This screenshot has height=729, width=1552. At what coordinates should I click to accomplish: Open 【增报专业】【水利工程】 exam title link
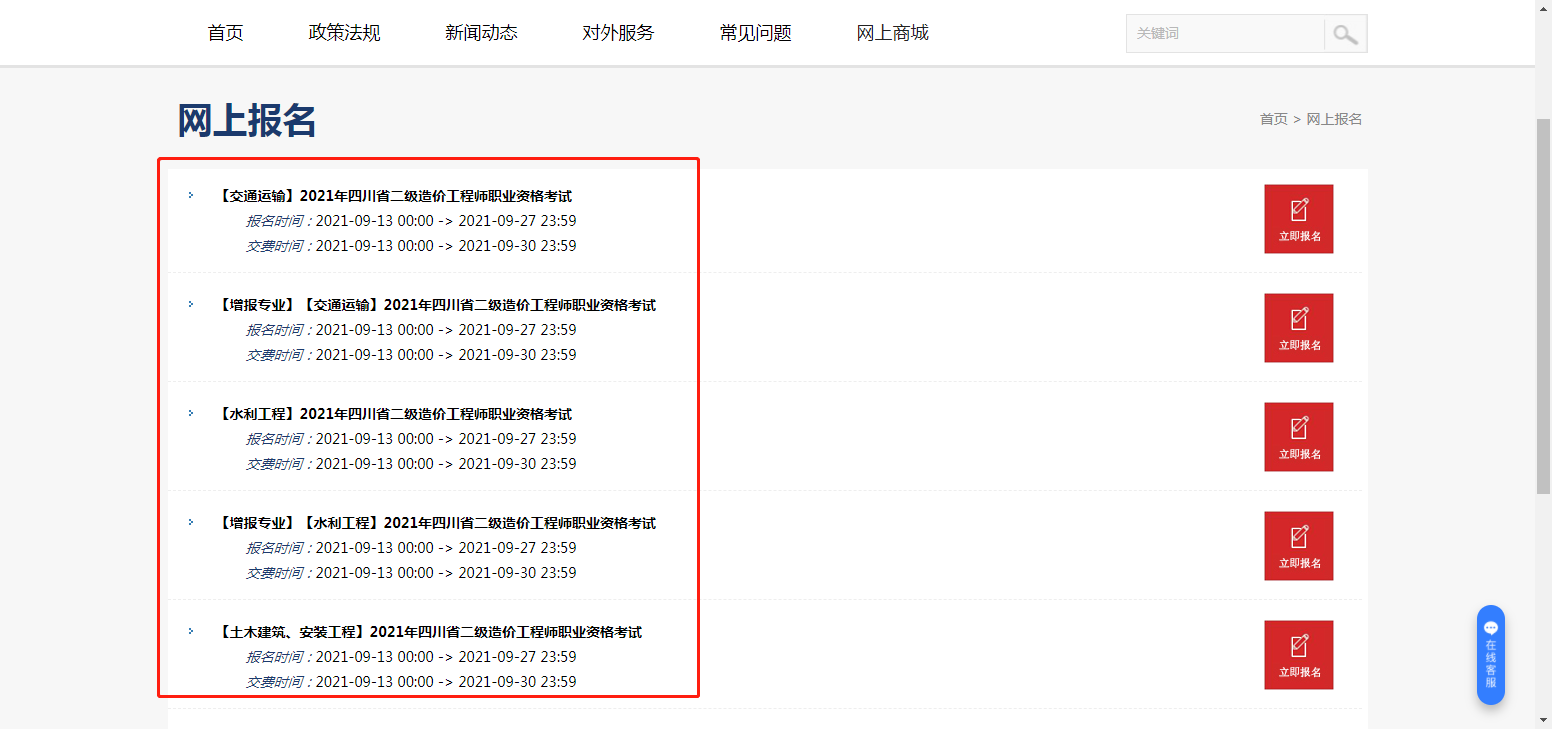[437, 523]
